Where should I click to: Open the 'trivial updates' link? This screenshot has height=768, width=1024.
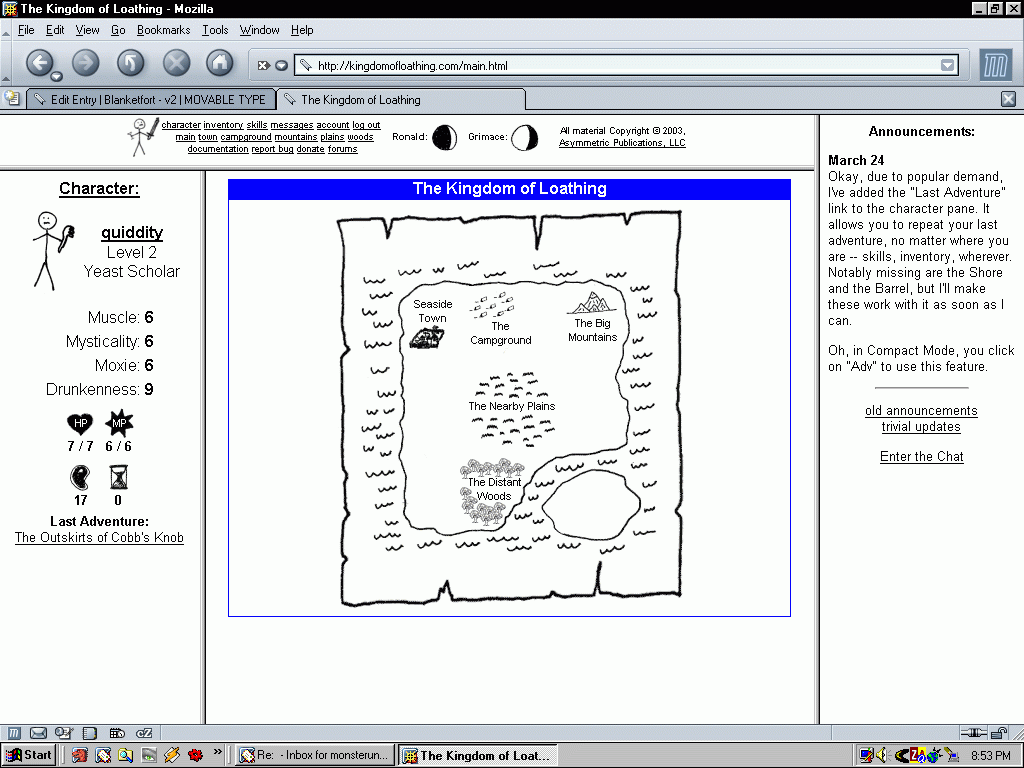921,427
